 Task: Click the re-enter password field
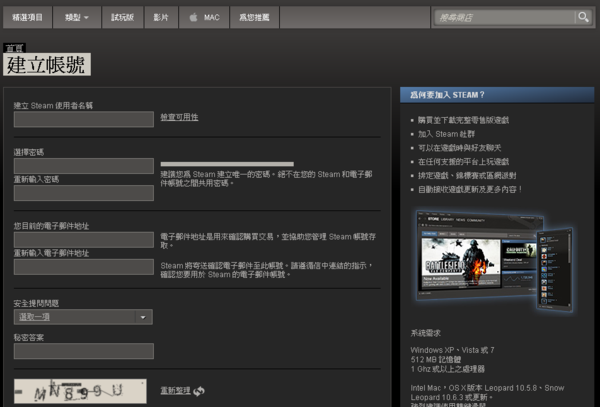(83, 193)
